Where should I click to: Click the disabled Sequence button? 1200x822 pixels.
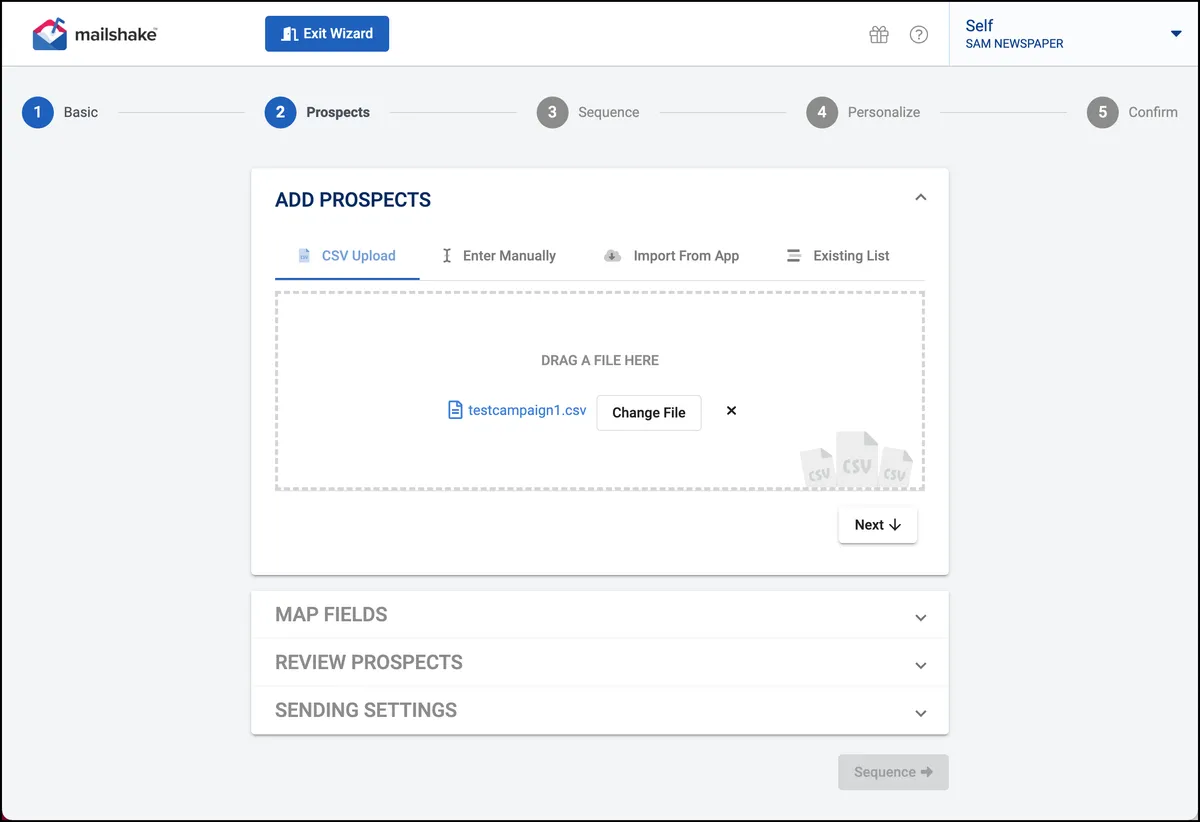tap(893, 772)
